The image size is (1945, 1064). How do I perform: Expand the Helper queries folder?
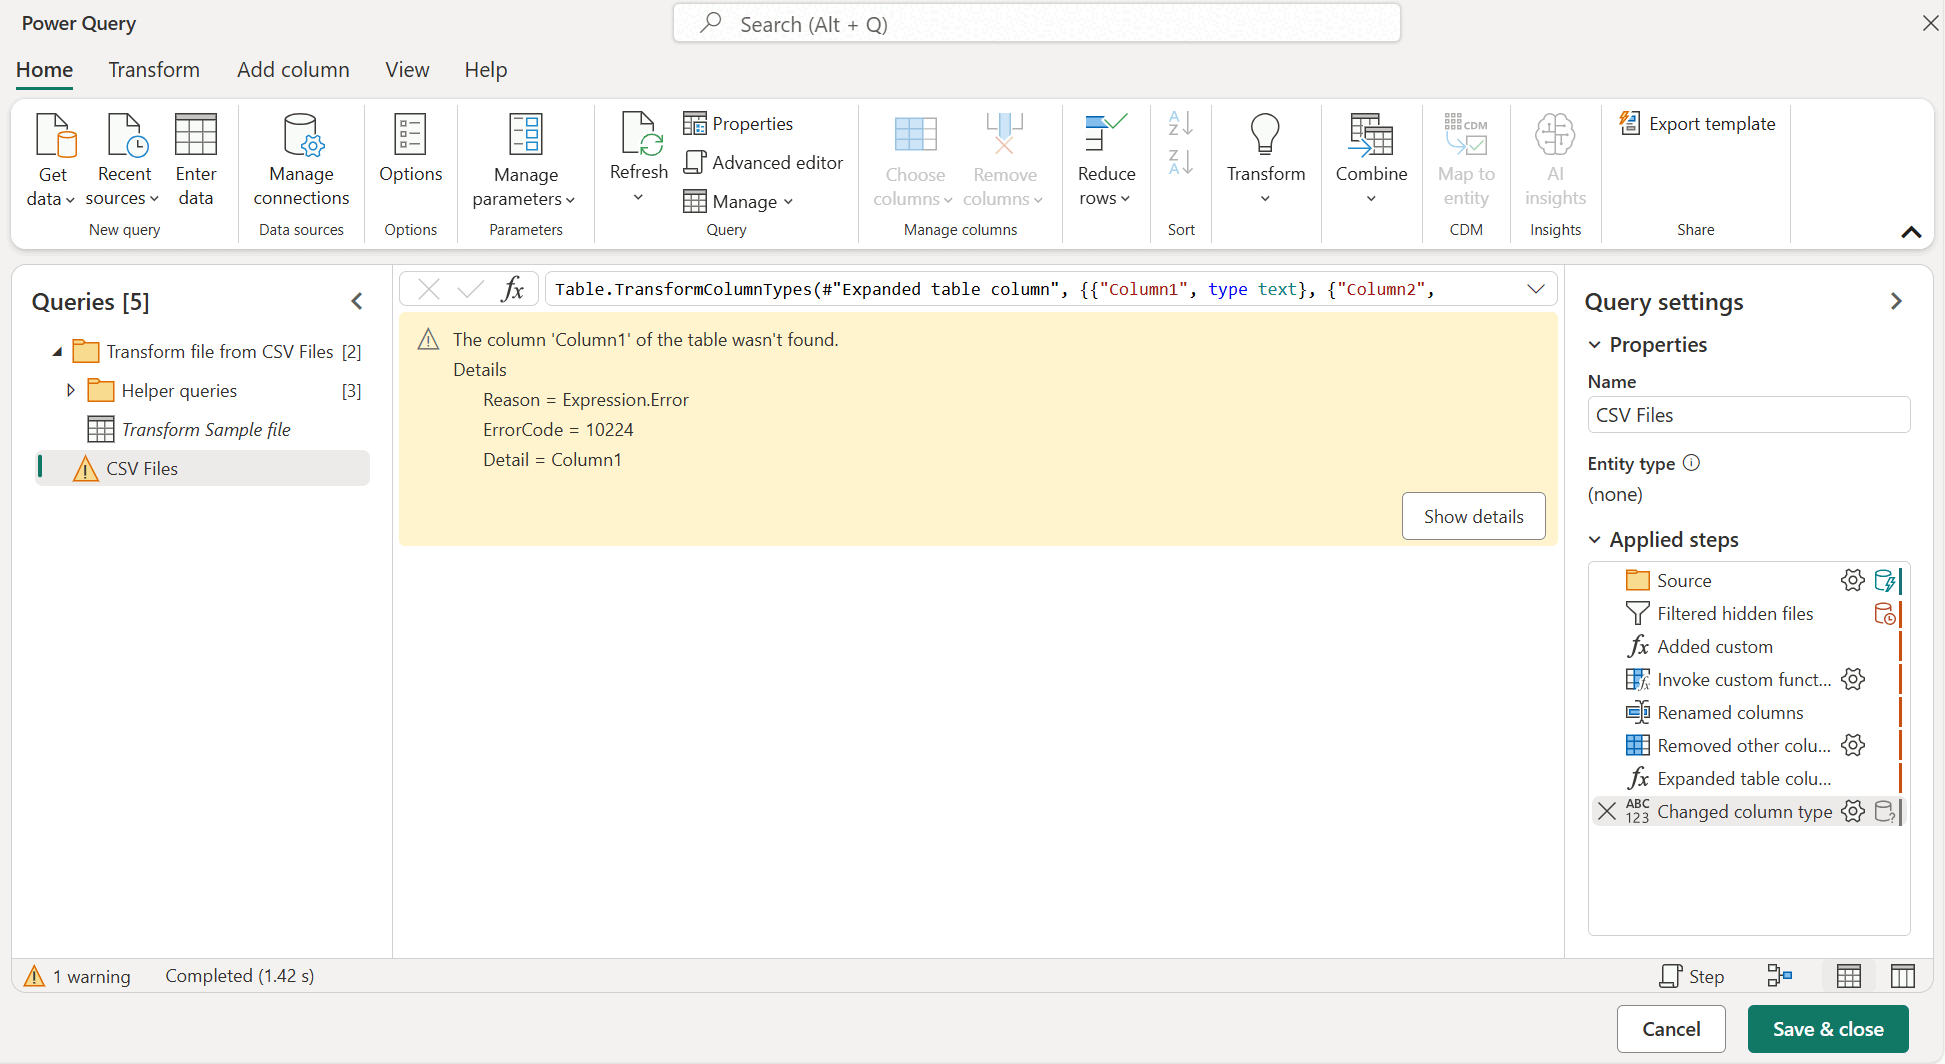pyautogui.click(x=71, y=390)
